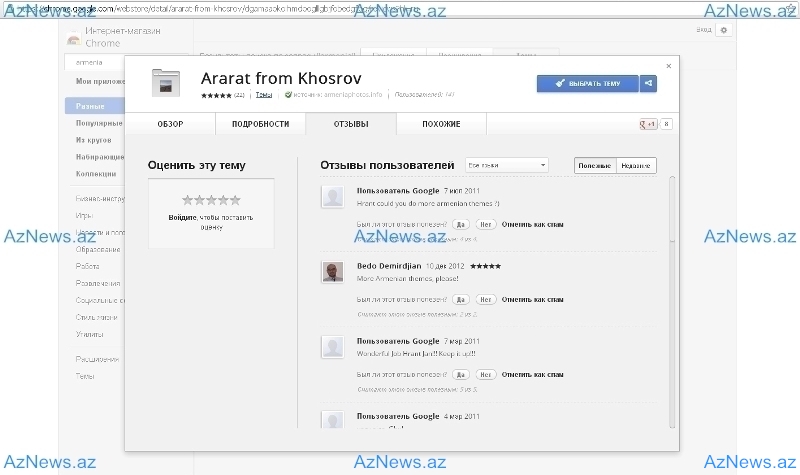The width and height of the screenshot is (800, 475).
Task: Click the share icon beside the theme button
Action: coord(648,83)
